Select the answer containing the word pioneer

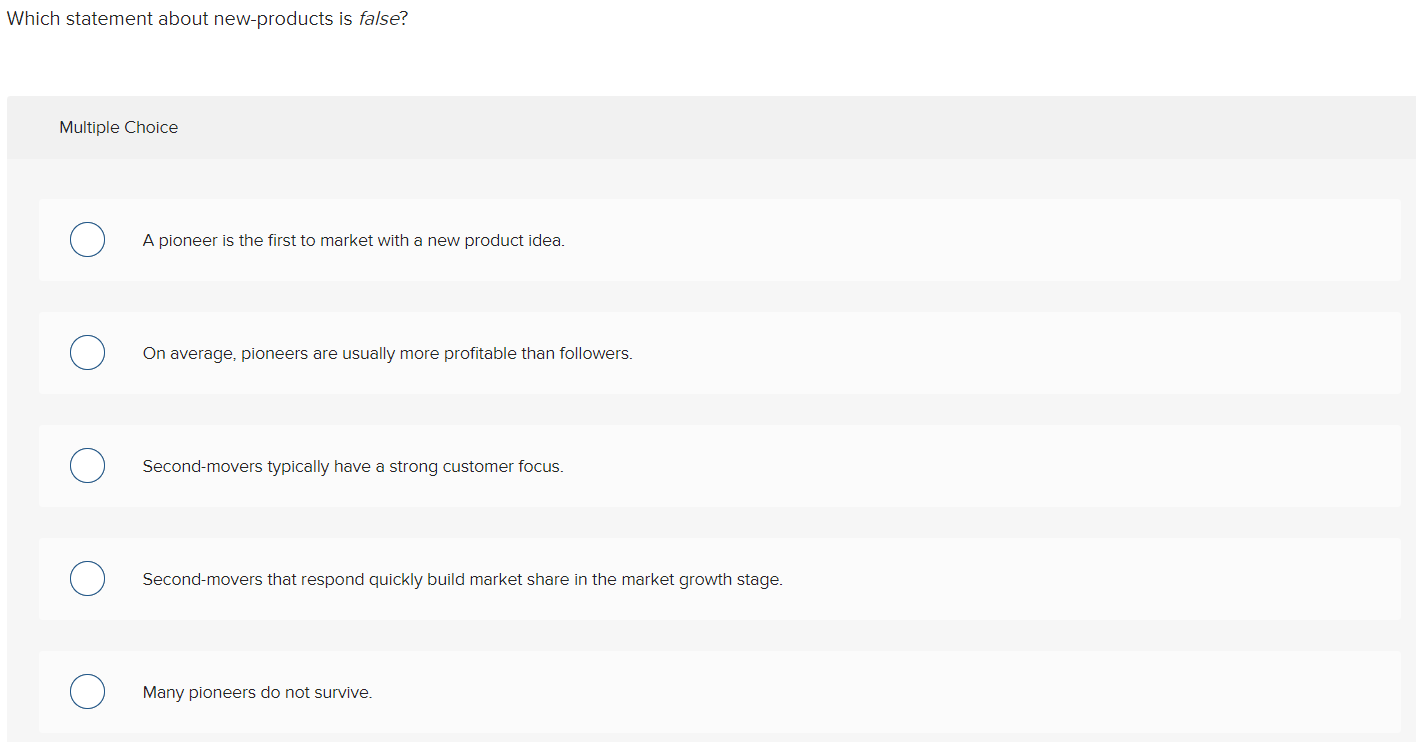coord(353,240)
